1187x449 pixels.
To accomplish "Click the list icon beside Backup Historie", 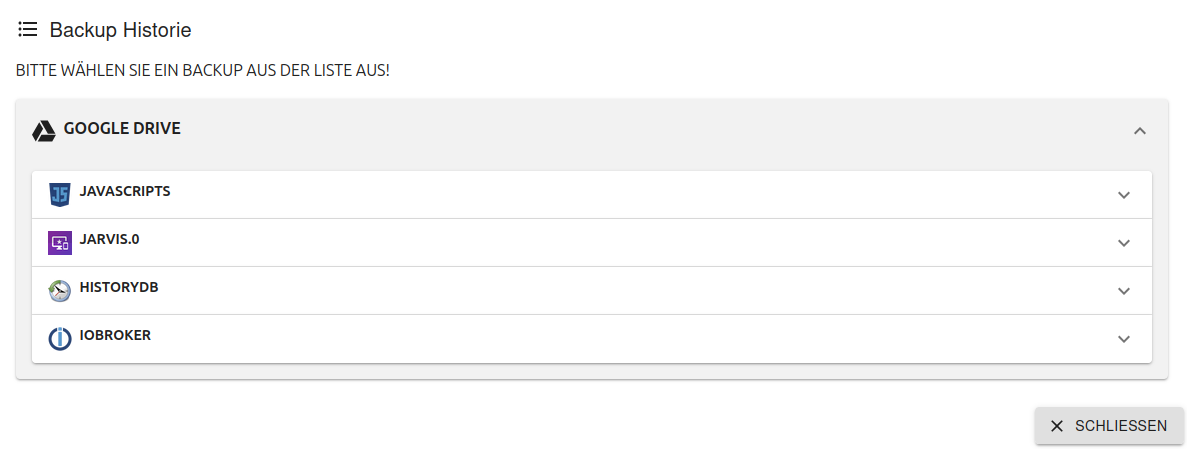I will click(x=28, y=30).
